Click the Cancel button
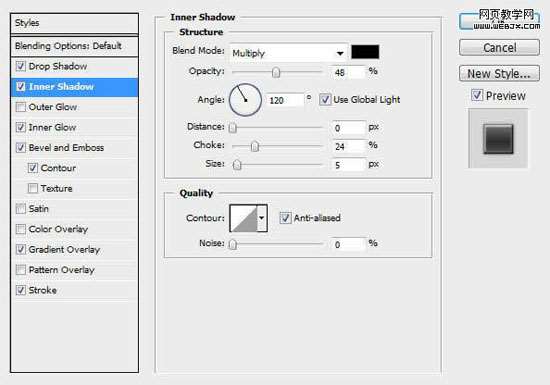Viewport: 550px width, 385px height. [x=499, y=47]
